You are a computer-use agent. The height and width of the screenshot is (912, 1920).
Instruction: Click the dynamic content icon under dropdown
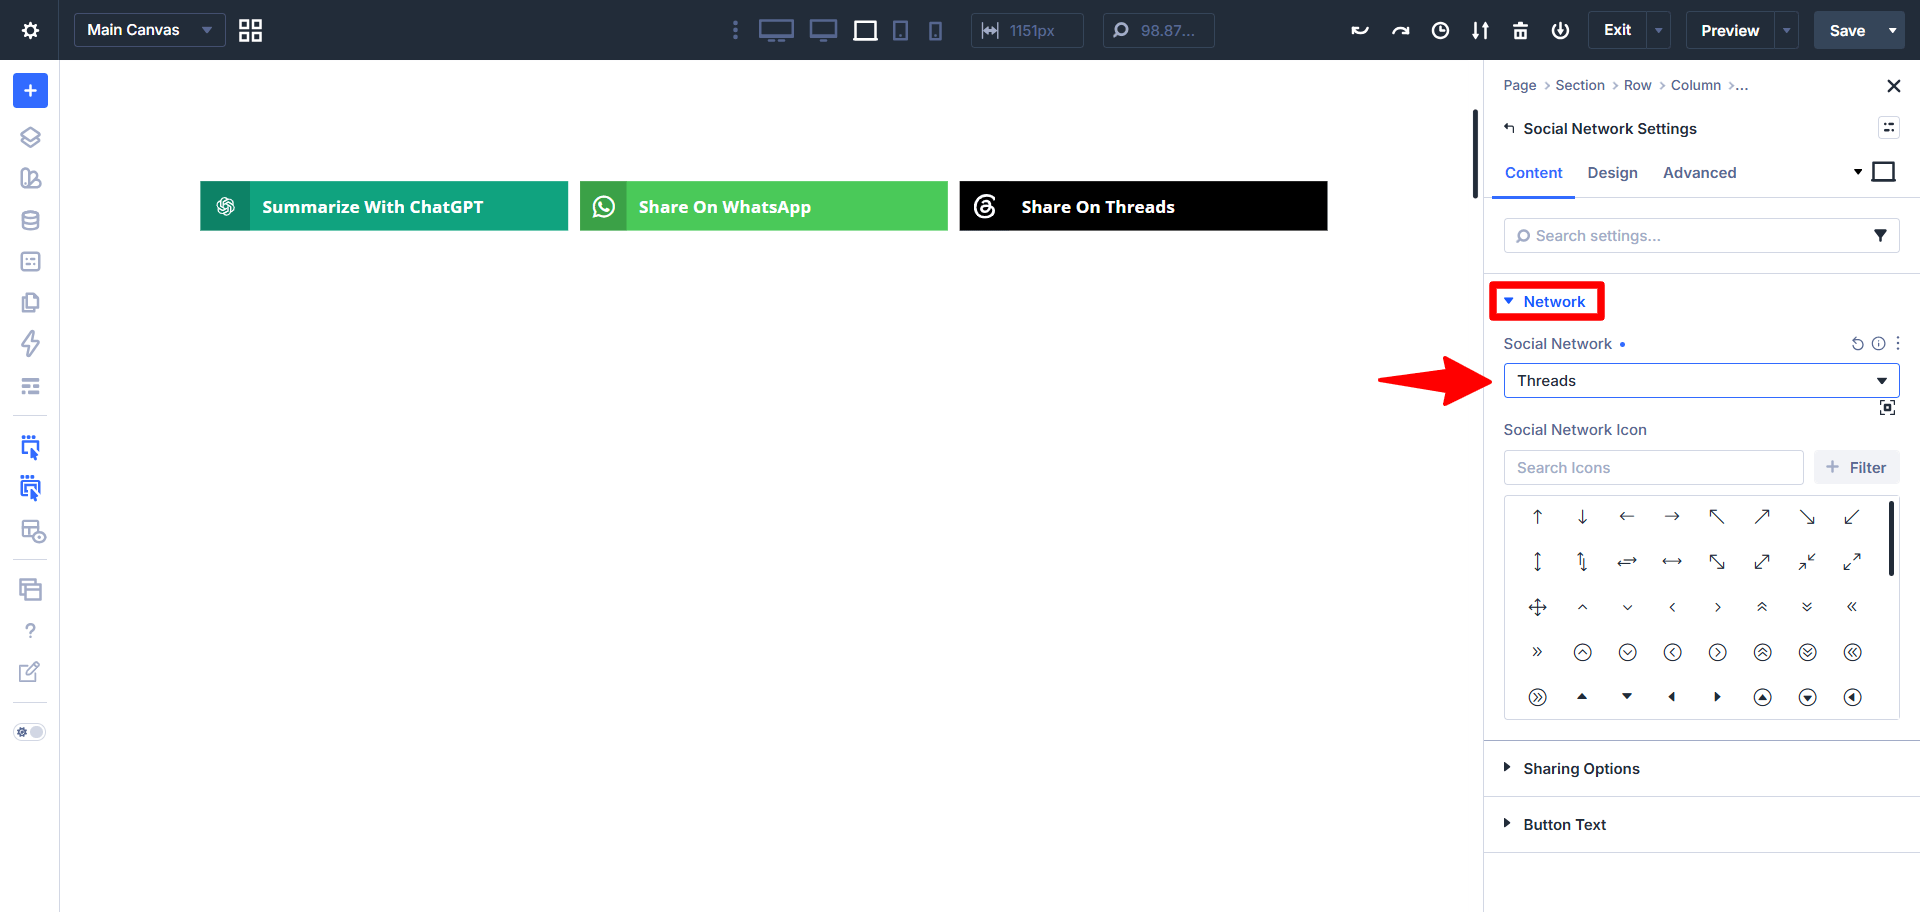pyautogui.click(x=1887, y=408)
